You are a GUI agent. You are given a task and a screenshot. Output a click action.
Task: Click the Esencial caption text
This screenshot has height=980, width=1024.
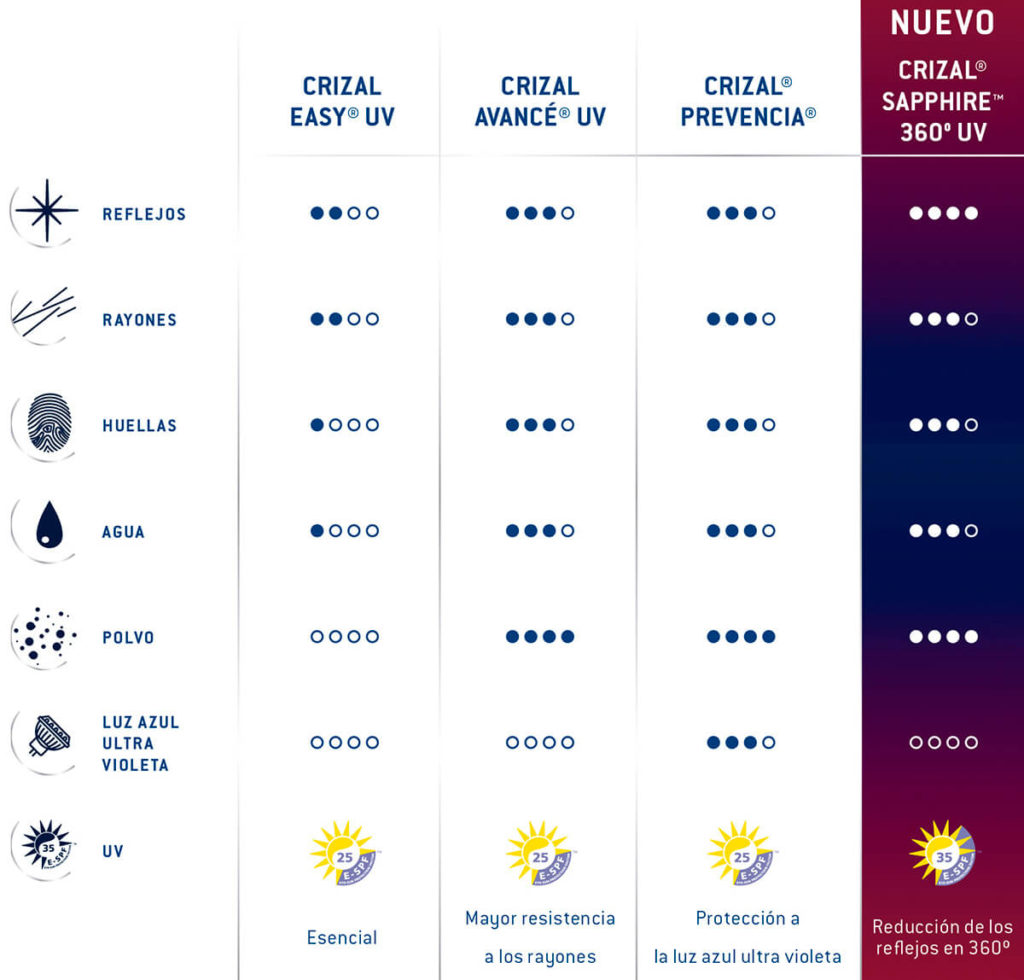click(x=342, y=938)
